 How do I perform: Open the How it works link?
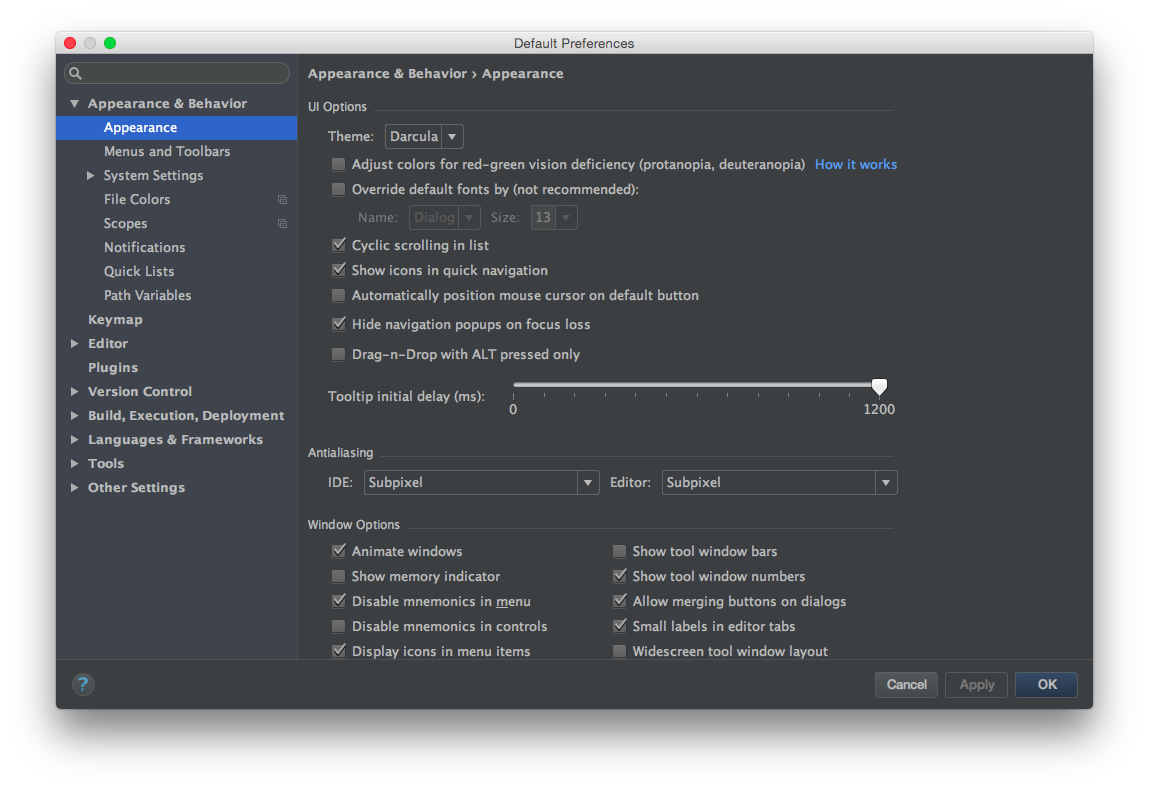tap(855, 165)
